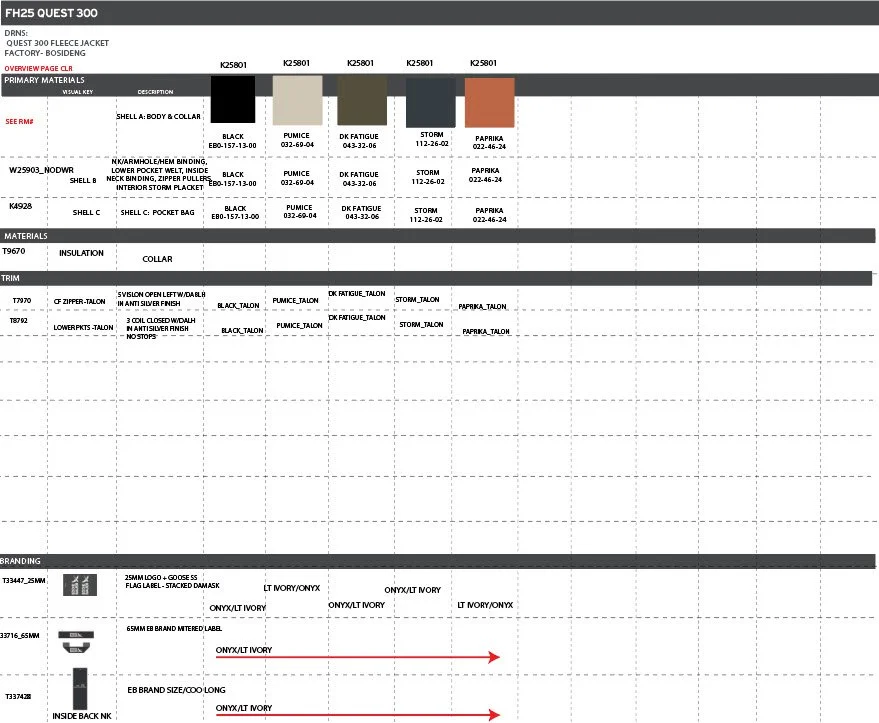The height and width of the screenshot is (723, 879).
Task: Select the LOWER PKTS-TALON cell
Action: click(84, 327)
